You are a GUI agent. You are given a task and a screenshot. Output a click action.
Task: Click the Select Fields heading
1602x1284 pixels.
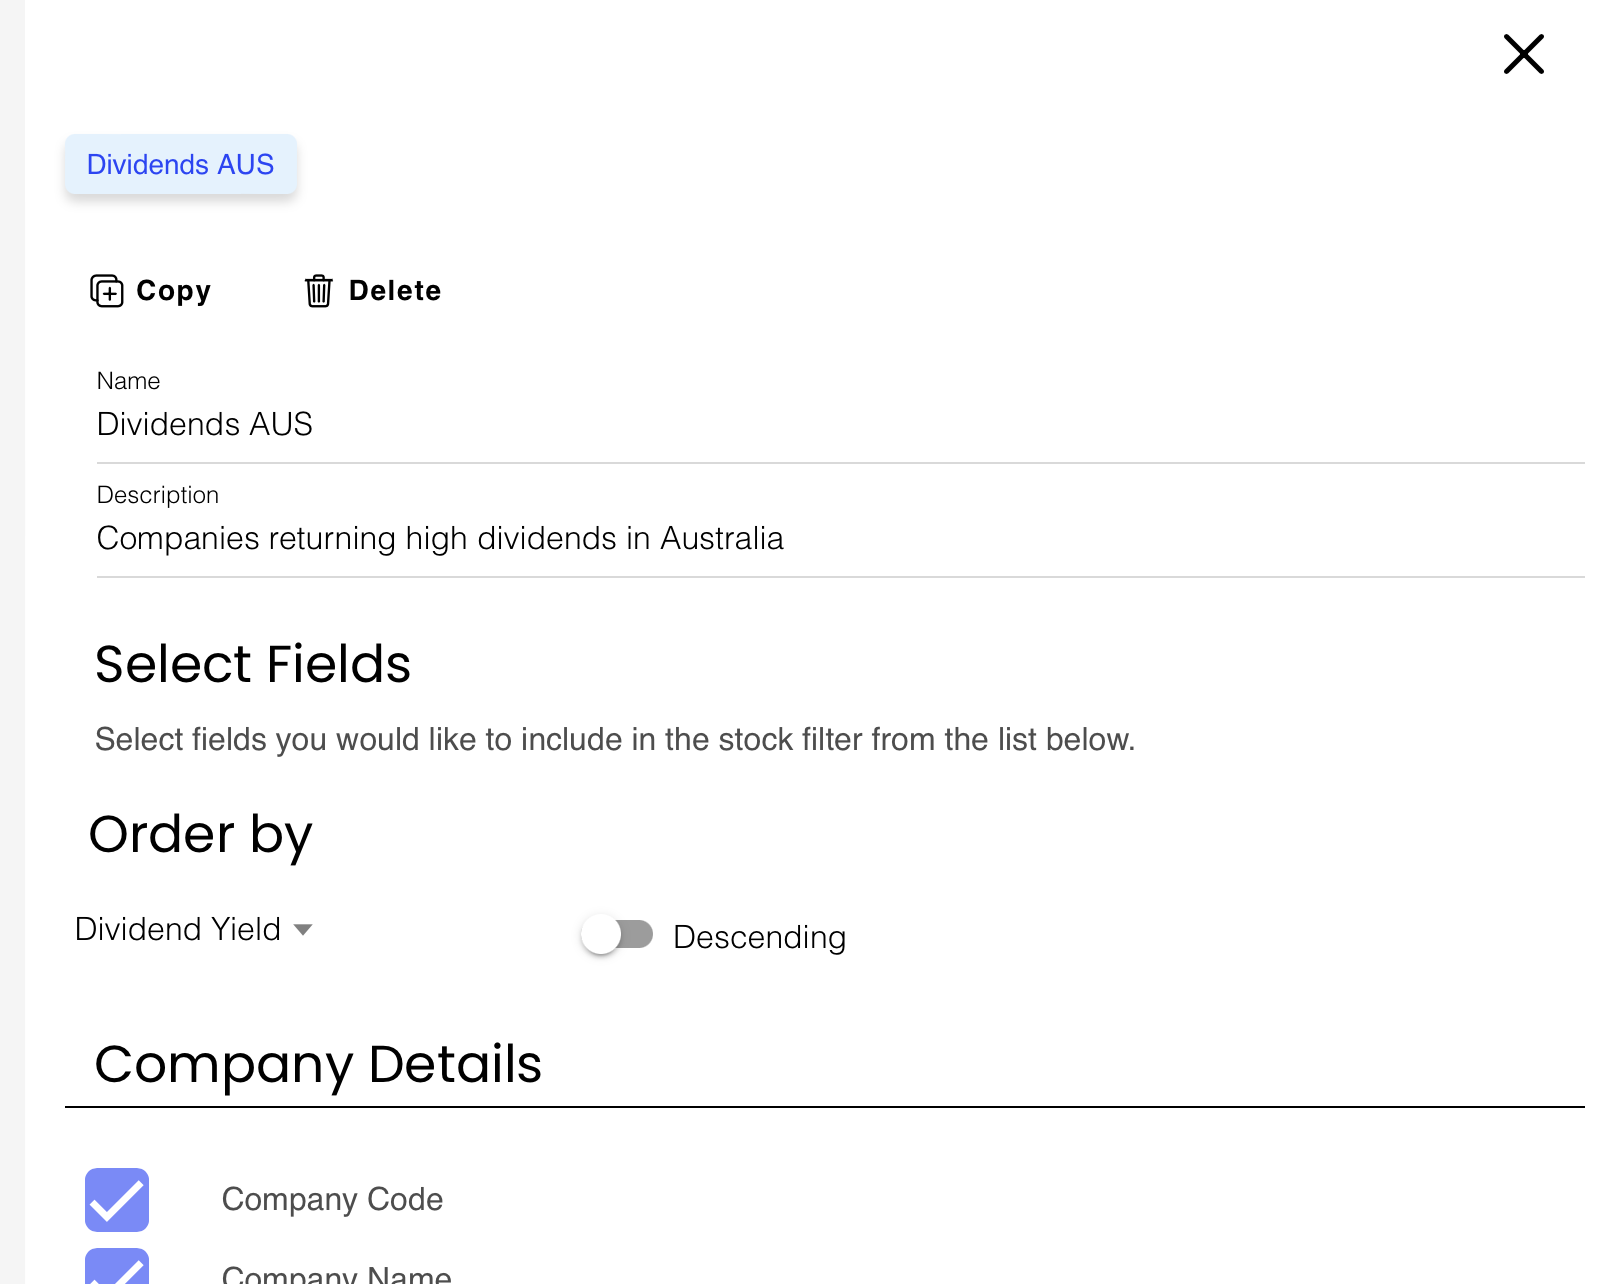pos(253,664)
